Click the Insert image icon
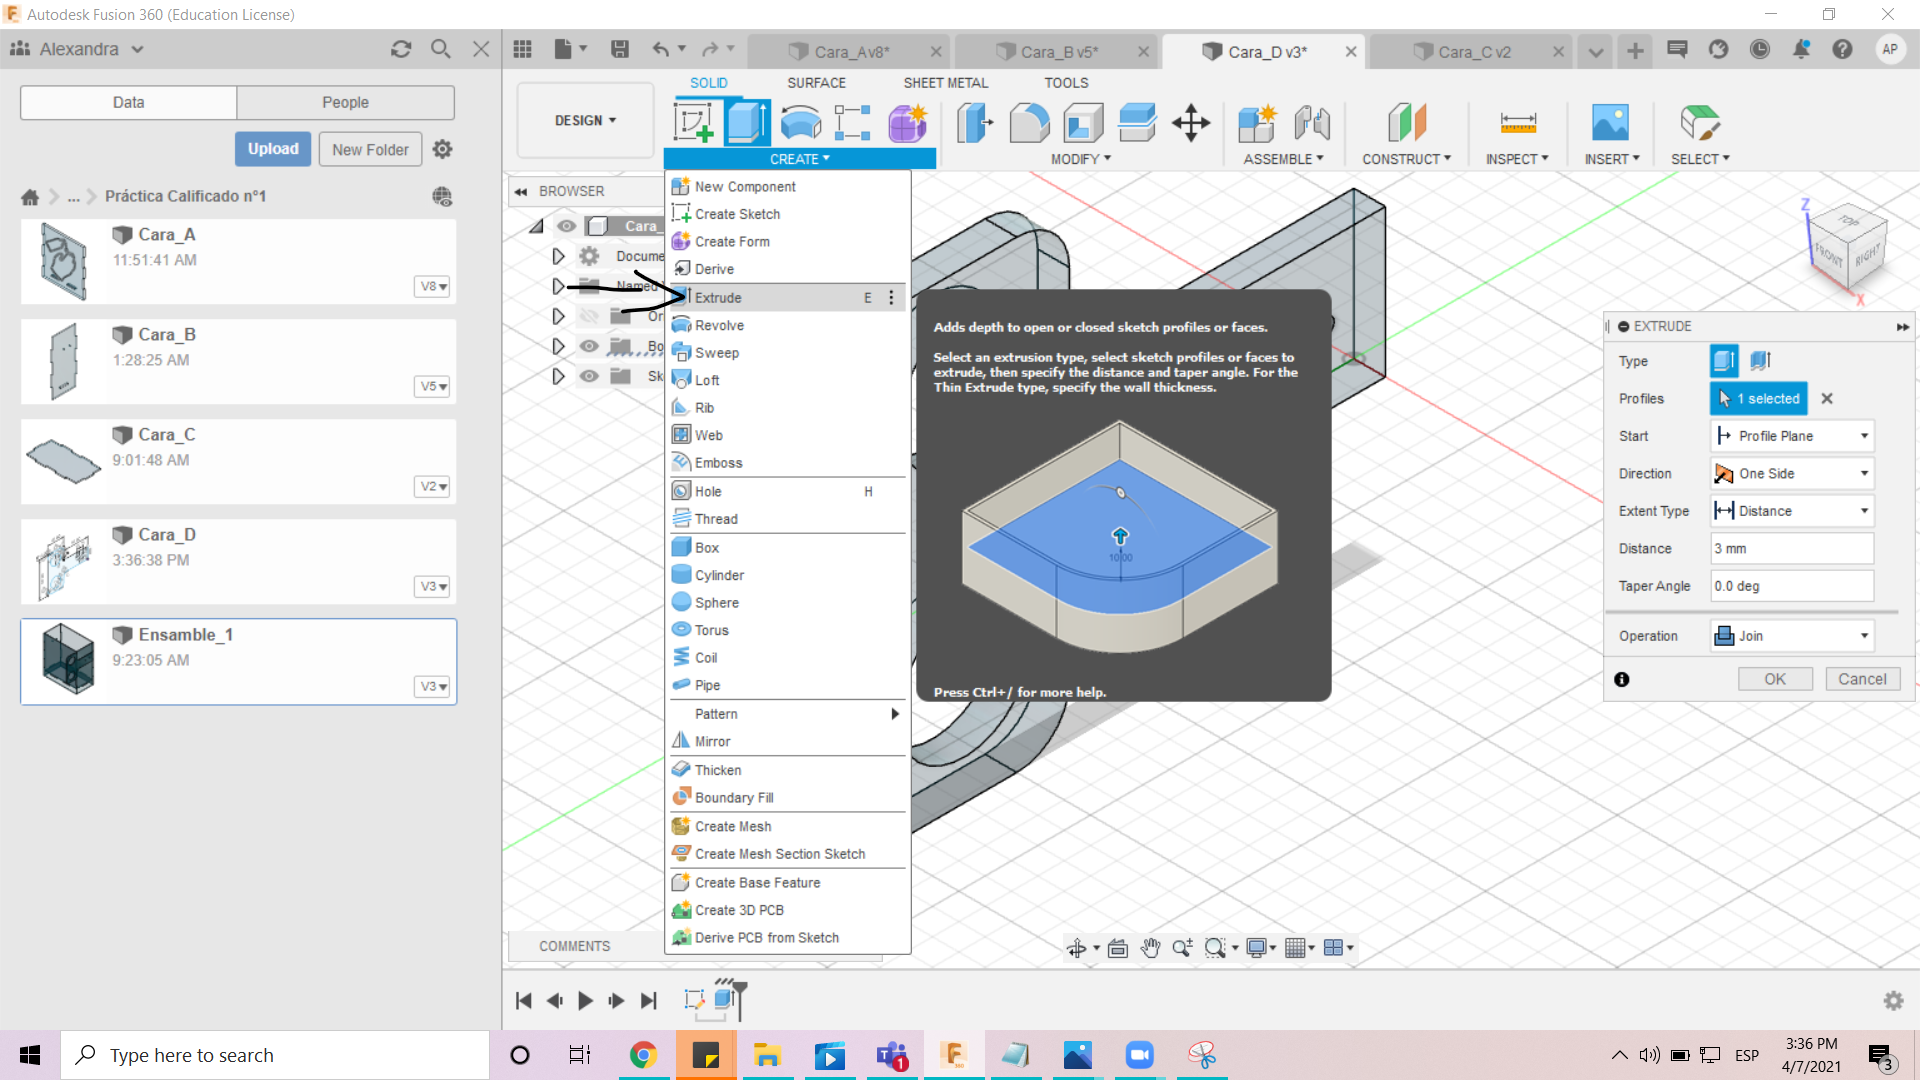 tap(1609, 123)
